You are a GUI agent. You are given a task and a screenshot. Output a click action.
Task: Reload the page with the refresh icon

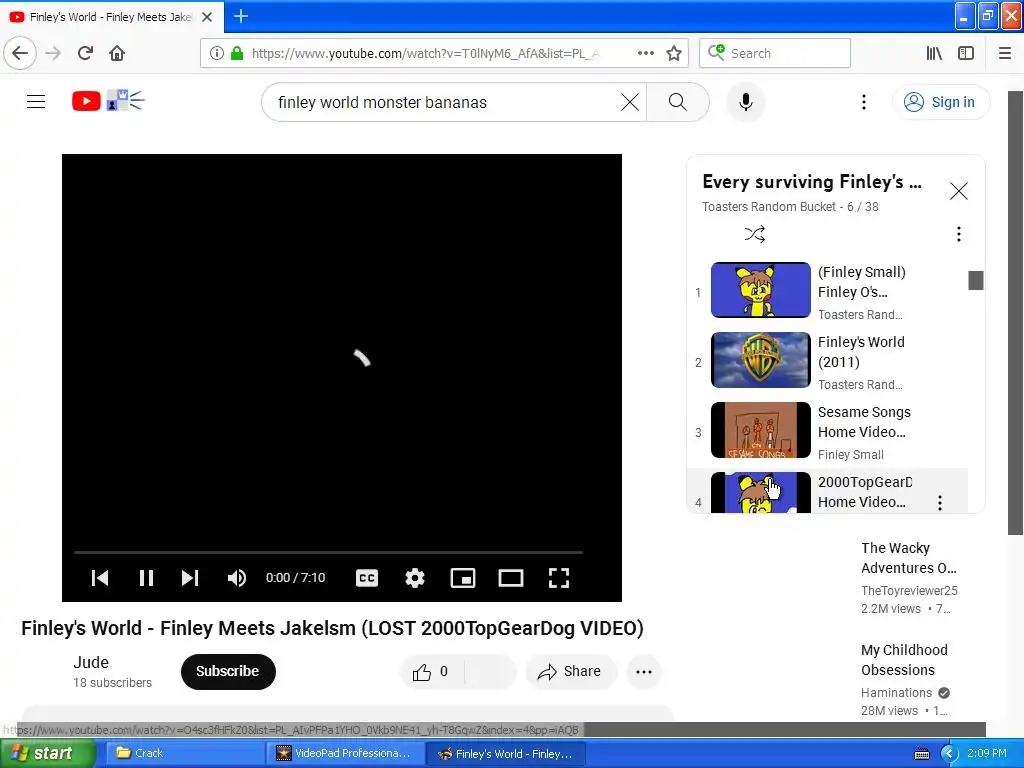(86, 53)
